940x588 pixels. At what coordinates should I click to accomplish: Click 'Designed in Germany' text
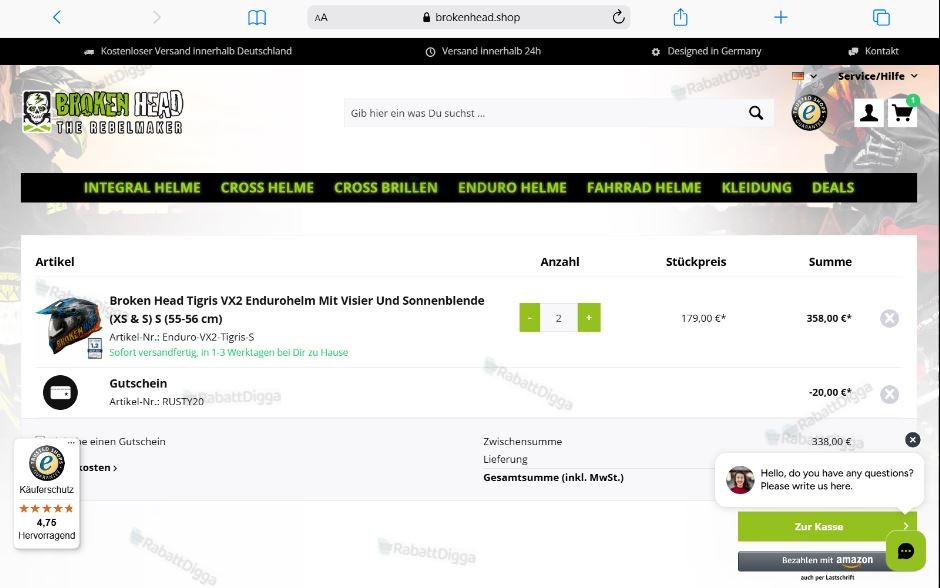(x=714, y=51)
